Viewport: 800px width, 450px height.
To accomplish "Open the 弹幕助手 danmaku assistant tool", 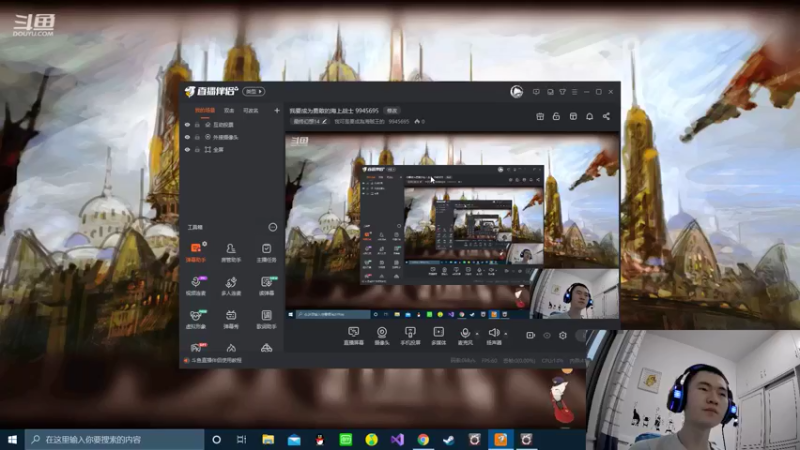I will pos(195,253).
